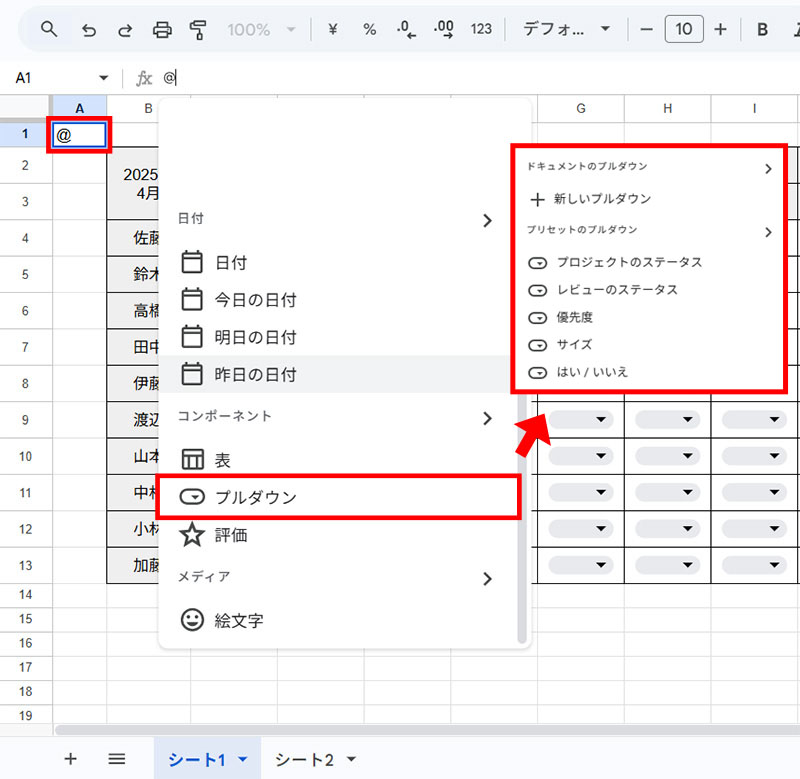The height and width of the screenshot is (779, 800).
Task: Switch to シート2 tab
Action: click(x=305, y=760)
